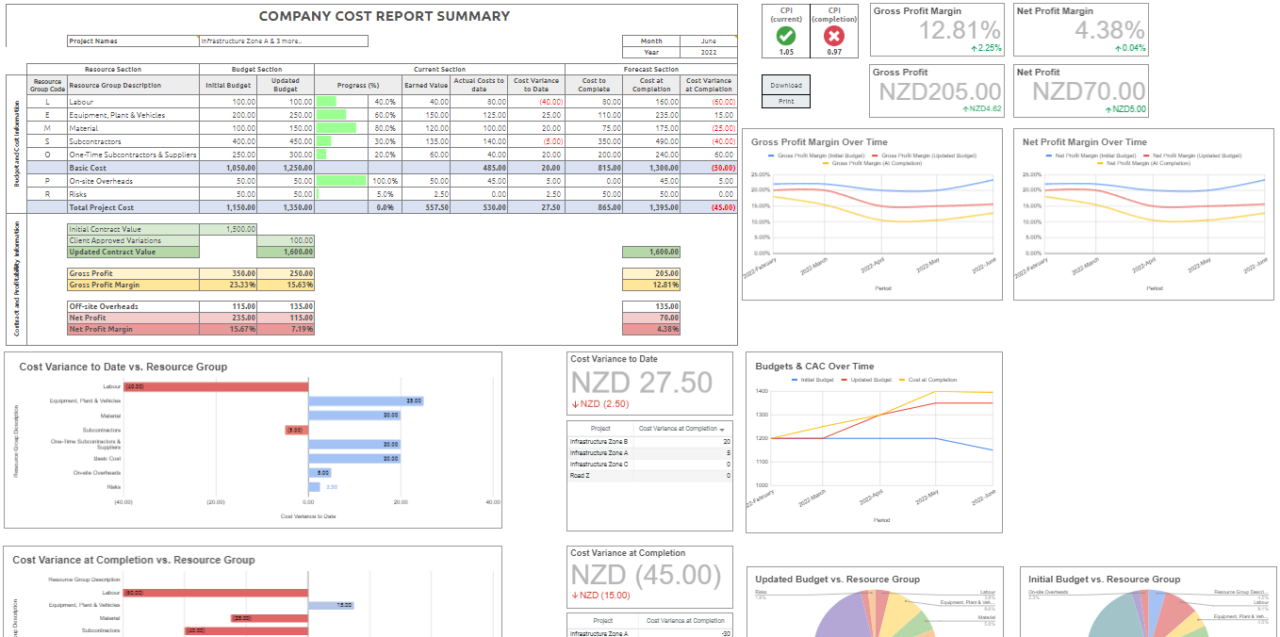Click the Download button

(x=786, y=86)
